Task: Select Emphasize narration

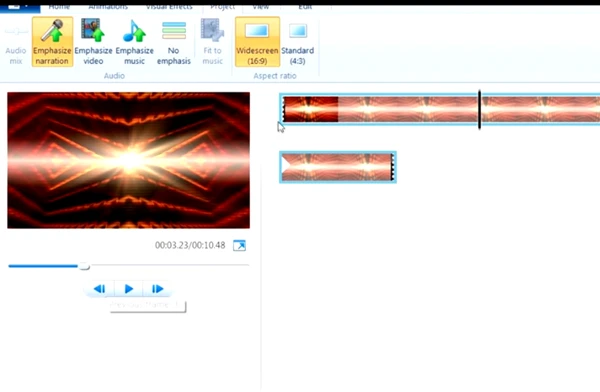Action: click(52, 42)
